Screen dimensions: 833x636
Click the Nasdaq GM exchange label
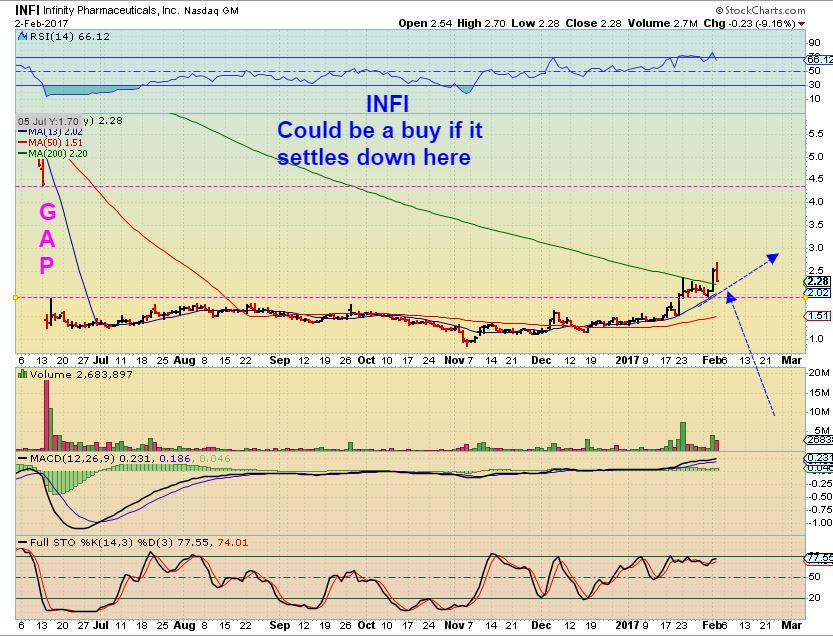[x=211, y=11]
